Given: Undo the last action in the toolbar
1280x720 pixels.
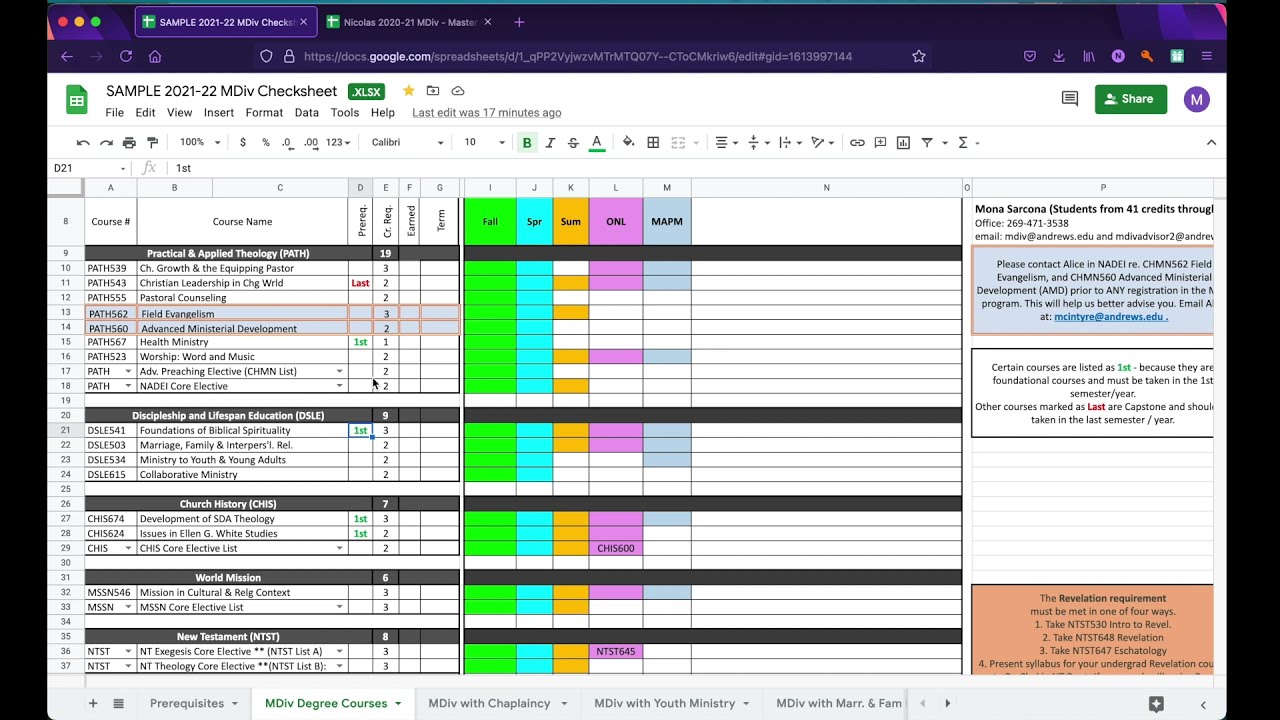Looking at the screenshot, I should pos(83,143).
